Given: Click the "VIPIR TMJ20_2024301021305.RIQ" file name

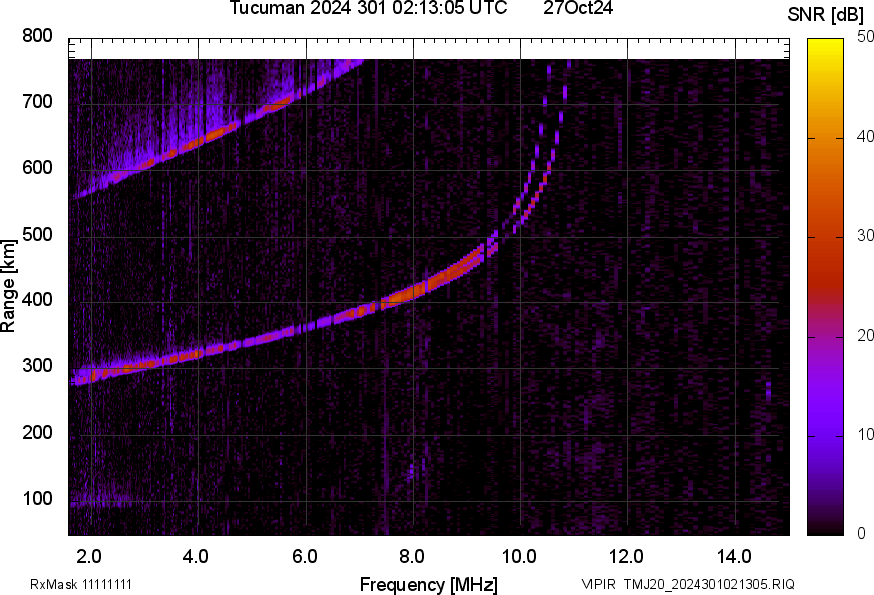Looking at the screenshot, I should [688, 585].
